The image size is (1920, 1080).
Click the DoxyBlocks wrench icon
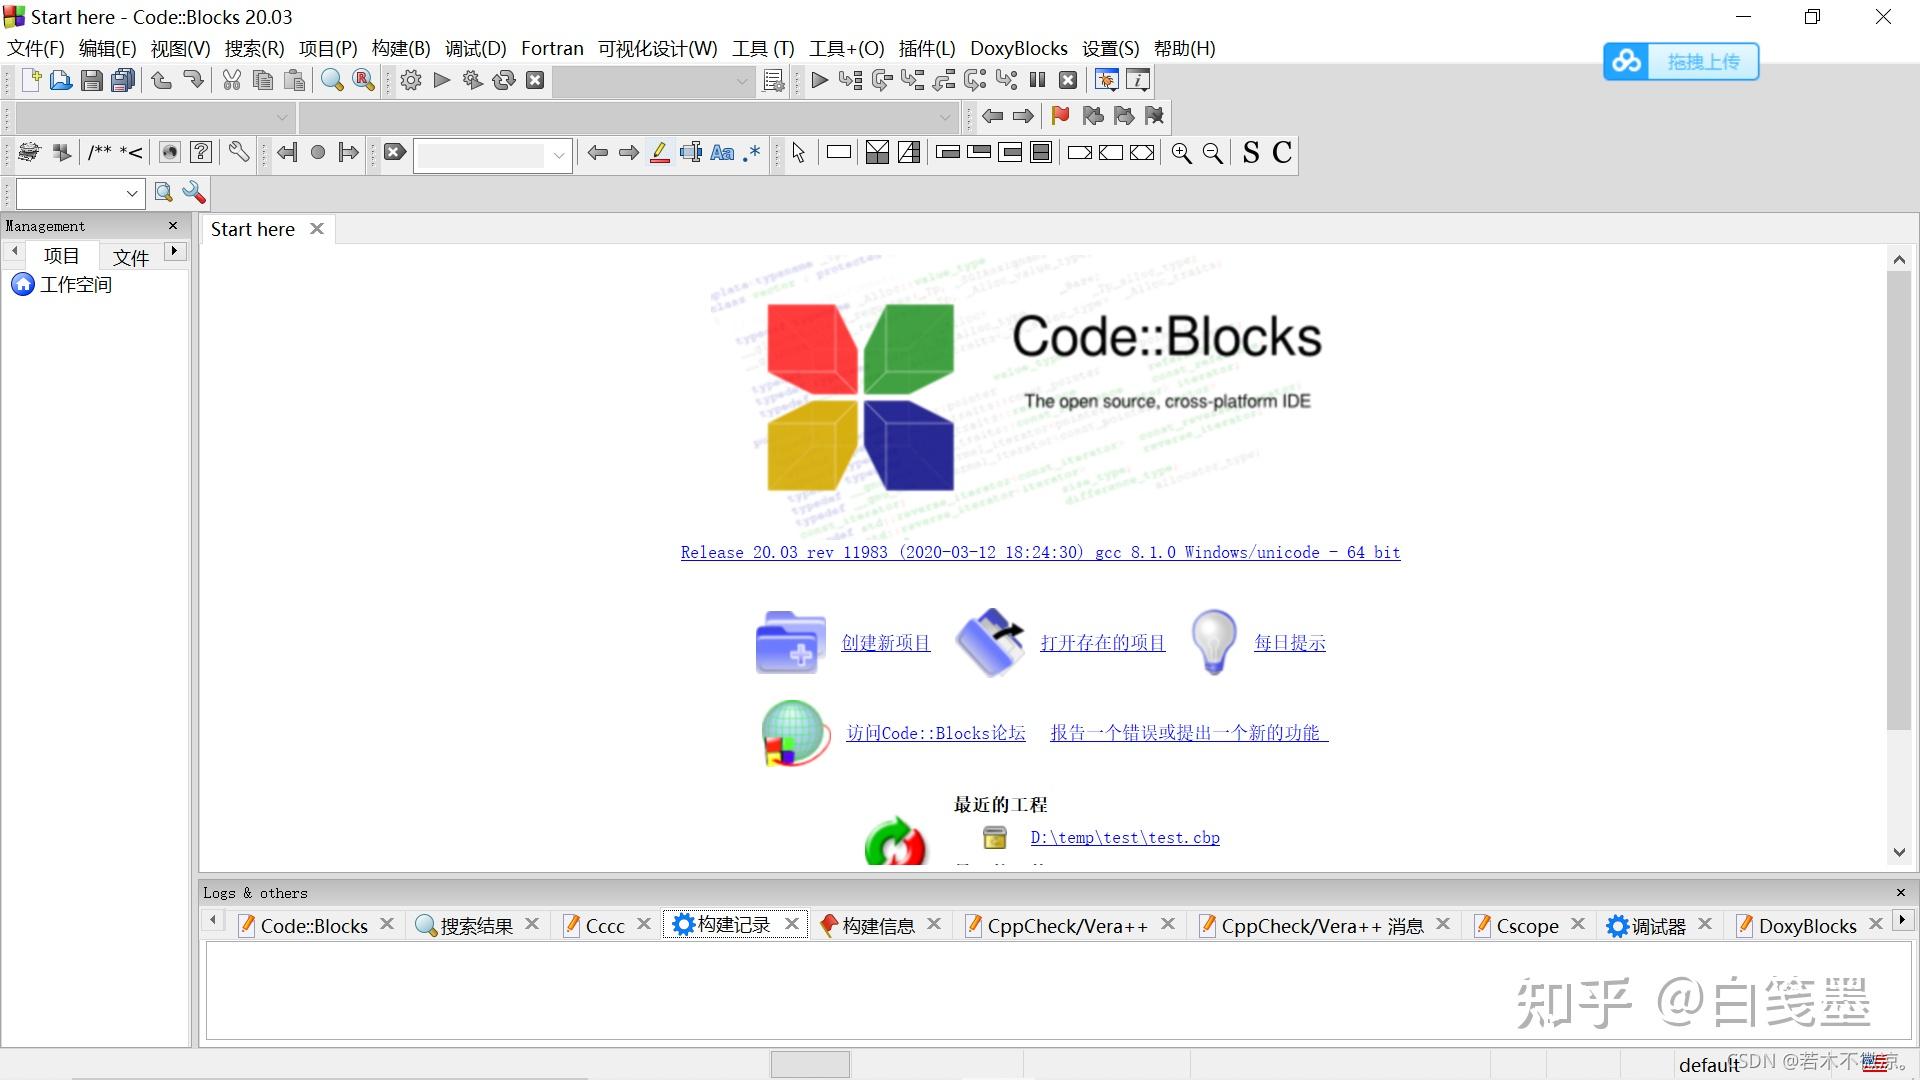[238, 152]
